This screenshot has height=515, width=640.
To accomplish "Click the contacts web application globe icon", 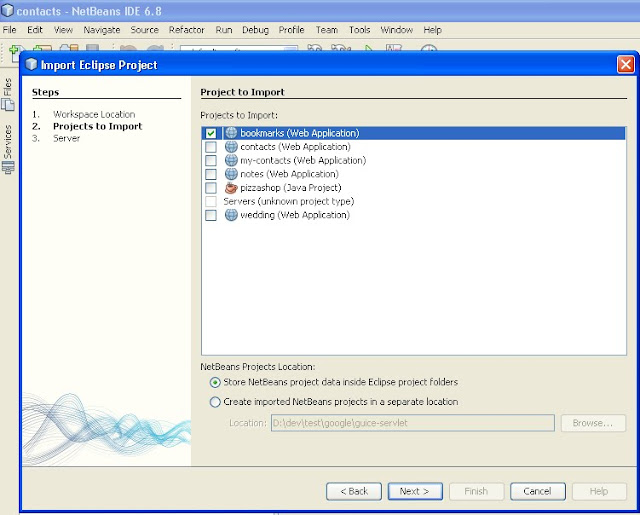I will [231, 147].
